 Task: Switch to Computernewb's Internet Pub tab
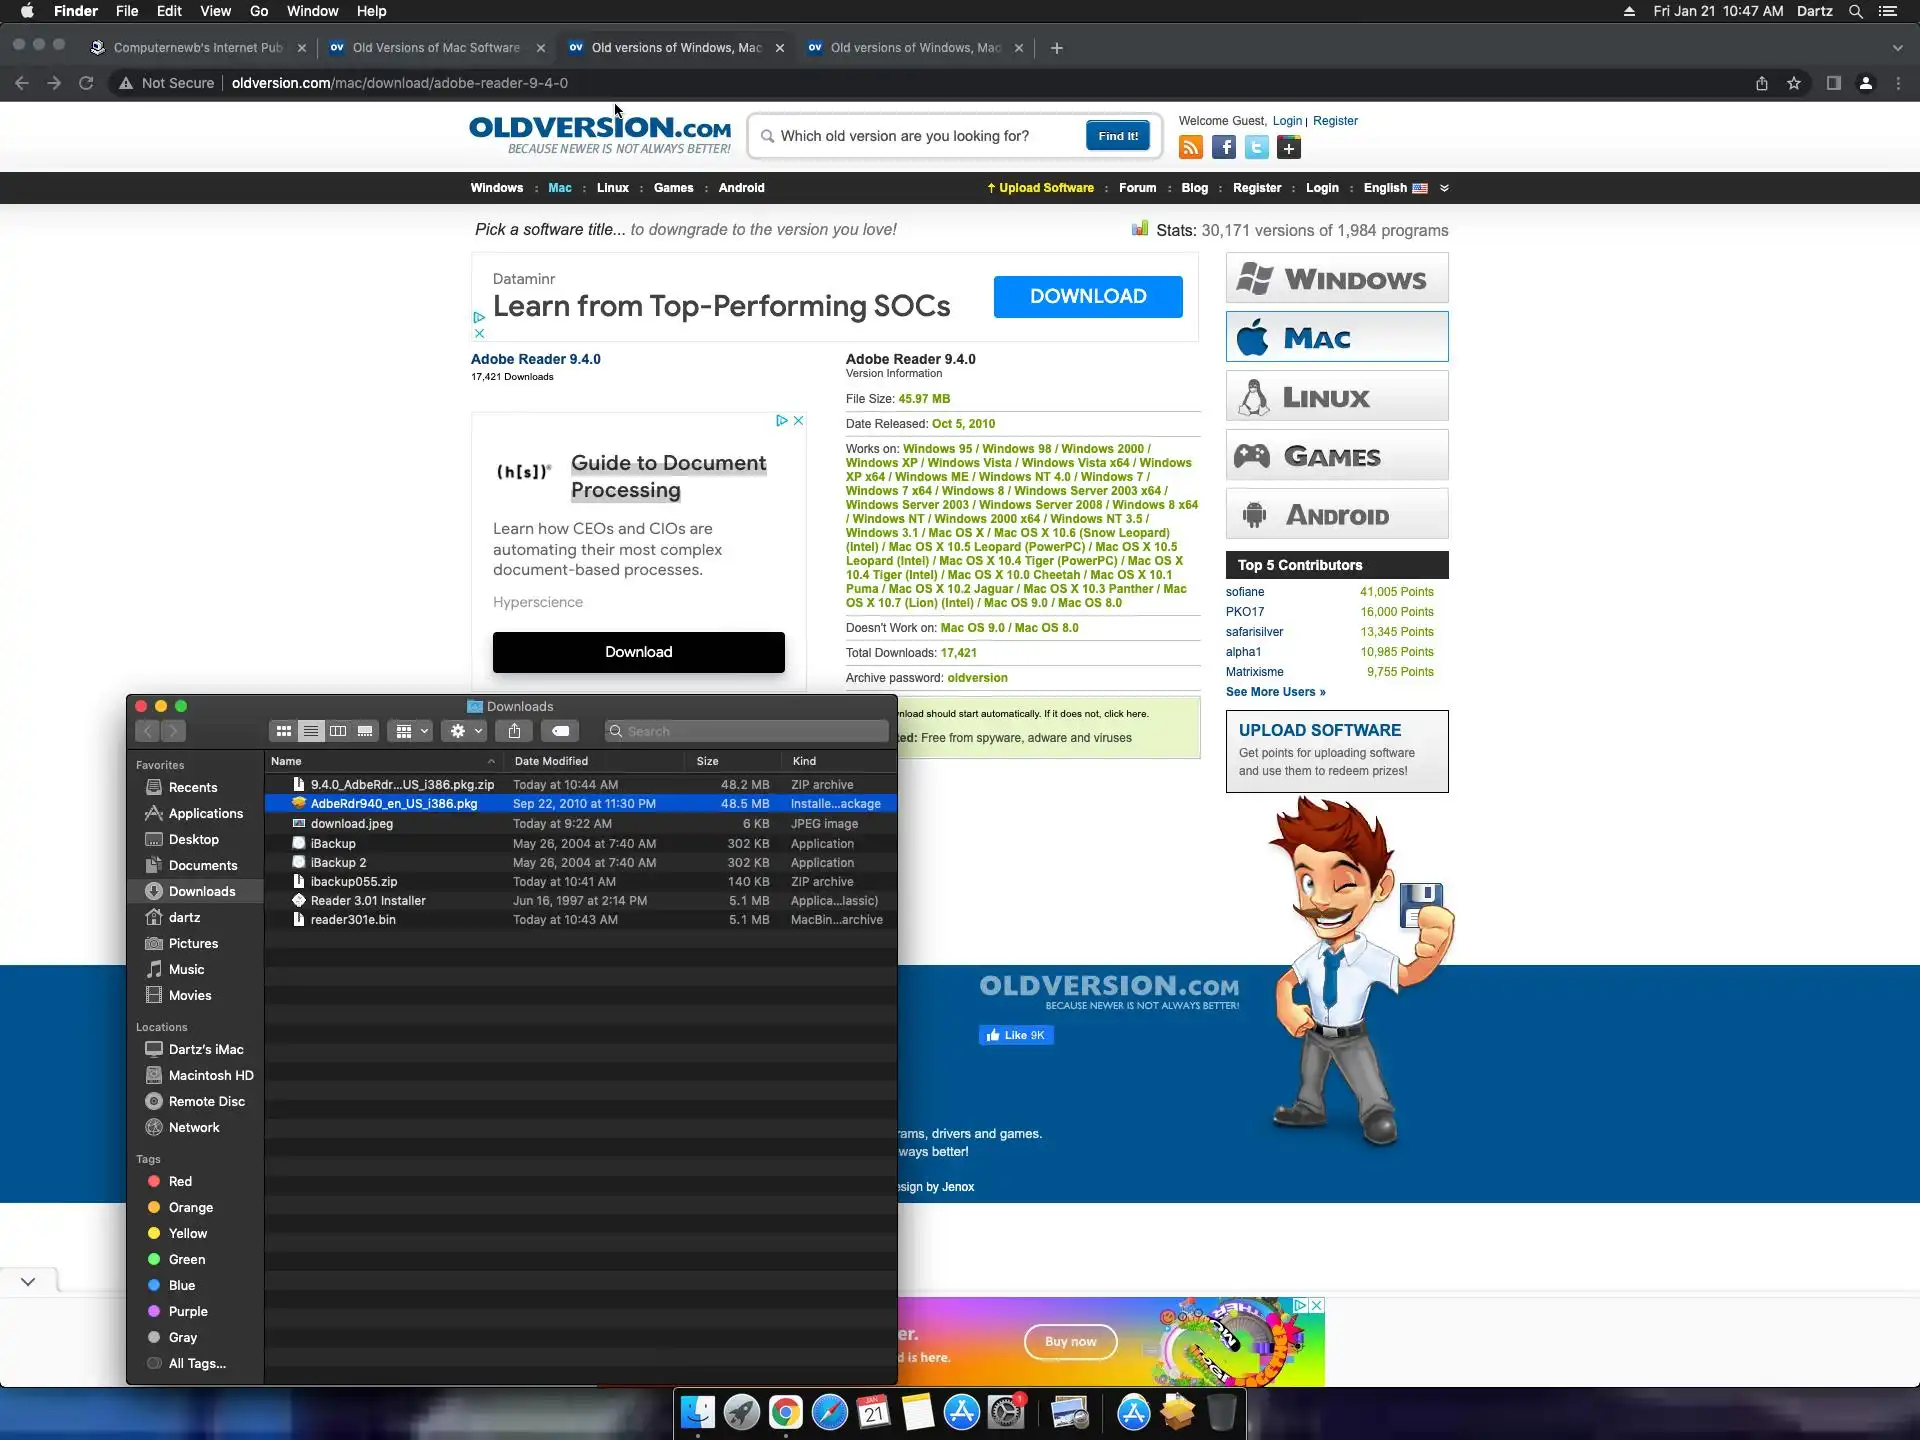pos(197,48)
